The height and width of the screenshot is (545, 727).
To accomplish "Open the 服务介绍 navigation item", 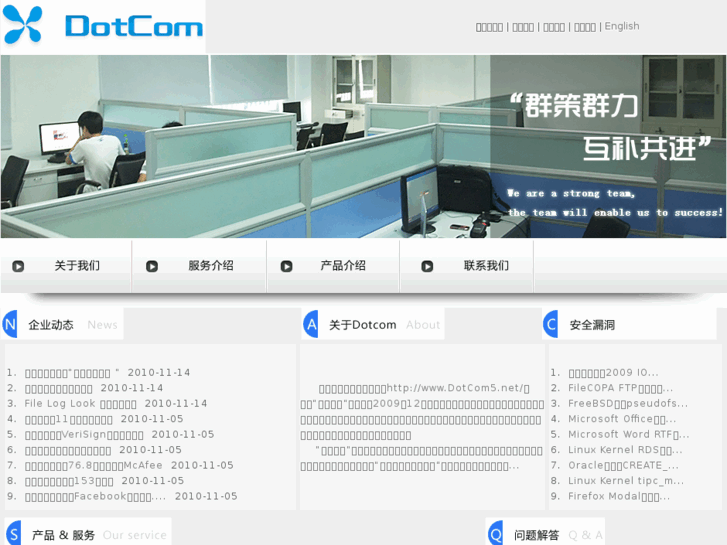I will coord(211,266).
